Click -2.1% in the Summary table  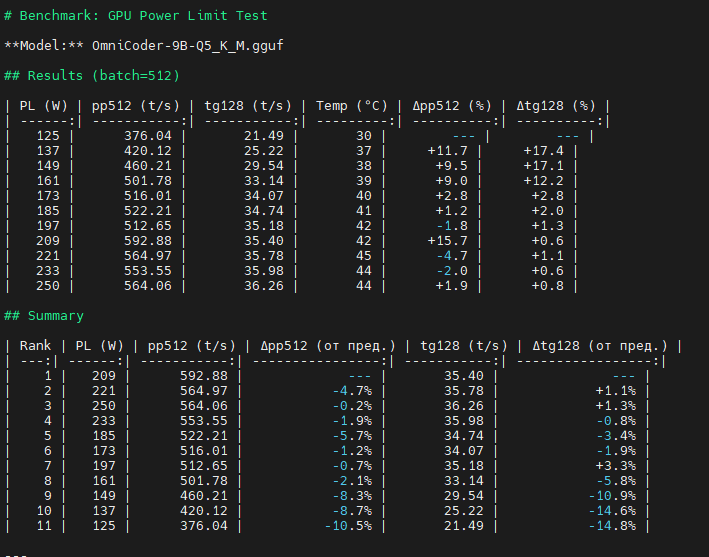(x=352, y=481)
